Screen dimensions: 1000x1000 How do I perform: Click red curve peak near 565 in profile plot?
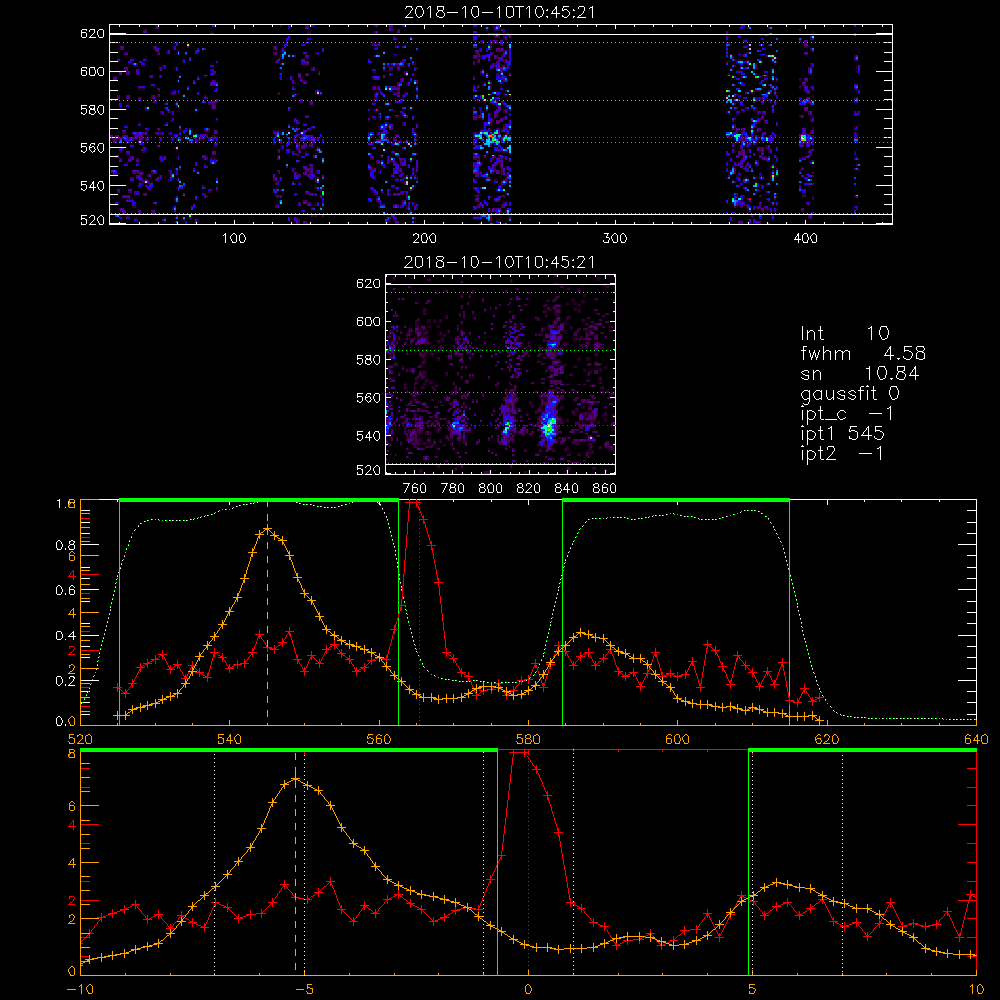[x=415, y=503]
